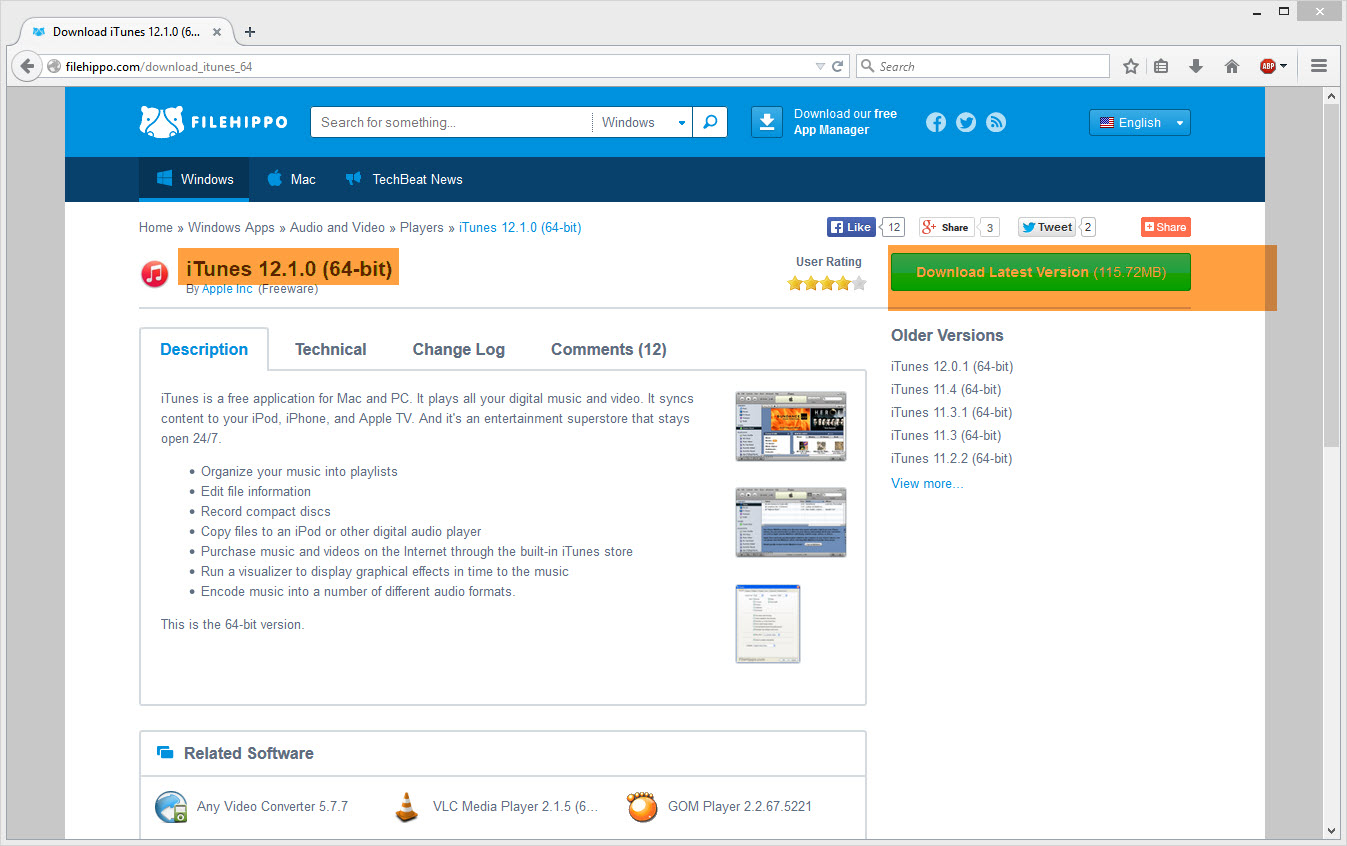Bookmark this page with the star icon
1347x846 pixels.
(1131, 66)
